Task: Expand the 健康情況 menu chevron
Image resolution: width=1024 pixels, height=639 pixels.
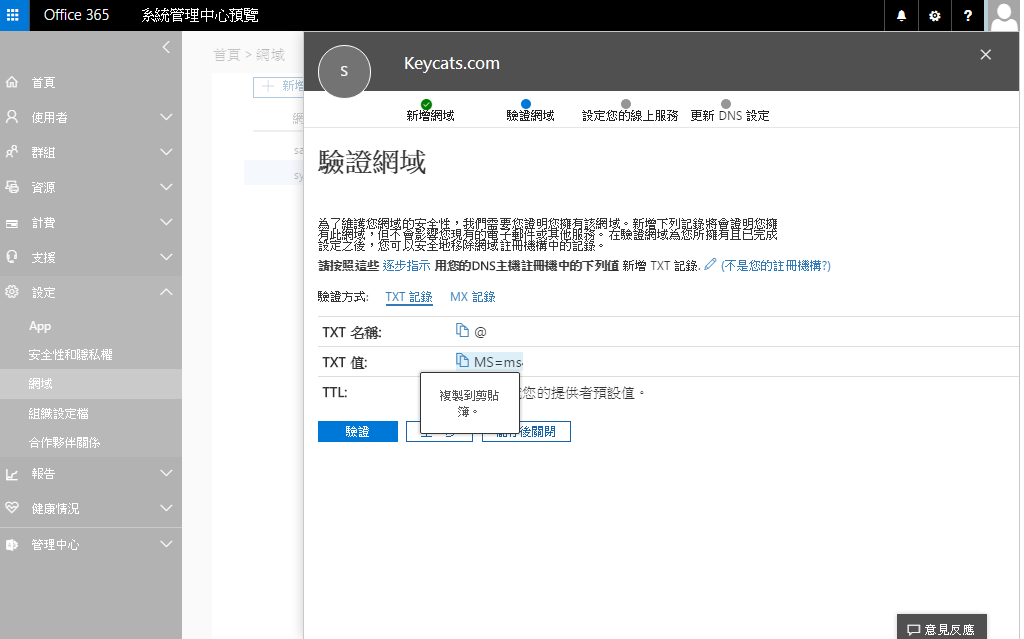Action: [x=166, y=508]
